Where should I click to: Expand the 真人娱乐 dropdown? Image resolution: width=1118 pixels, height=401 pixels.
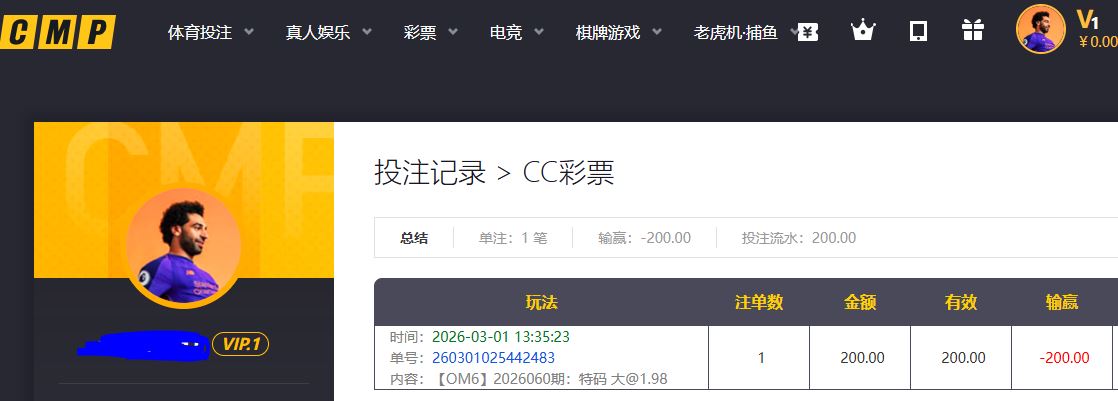pyautogui.click(x=328, y=33)
